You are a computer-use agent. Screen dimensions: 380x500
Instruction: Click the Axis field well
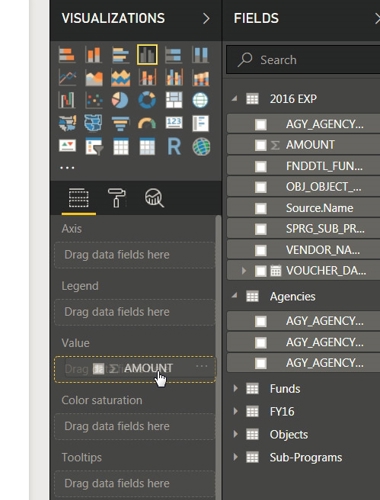click(x=134, y=255)
